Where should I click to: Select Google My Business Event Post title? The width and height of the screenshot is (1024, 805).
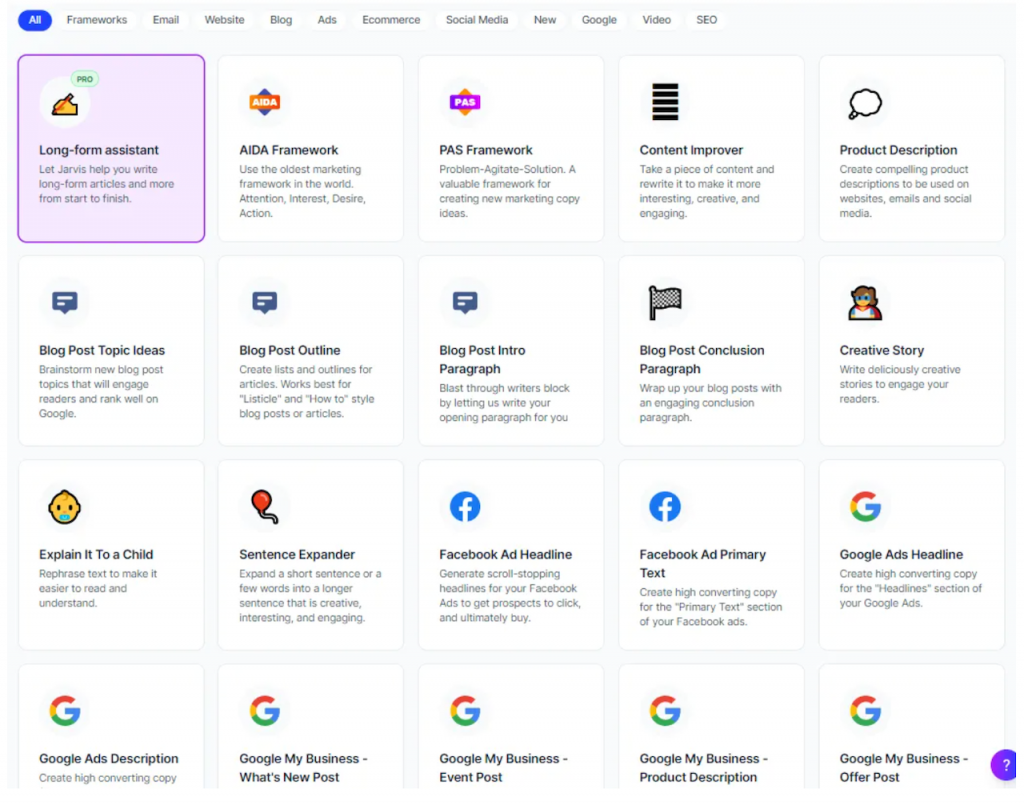(x=504, y=768)
